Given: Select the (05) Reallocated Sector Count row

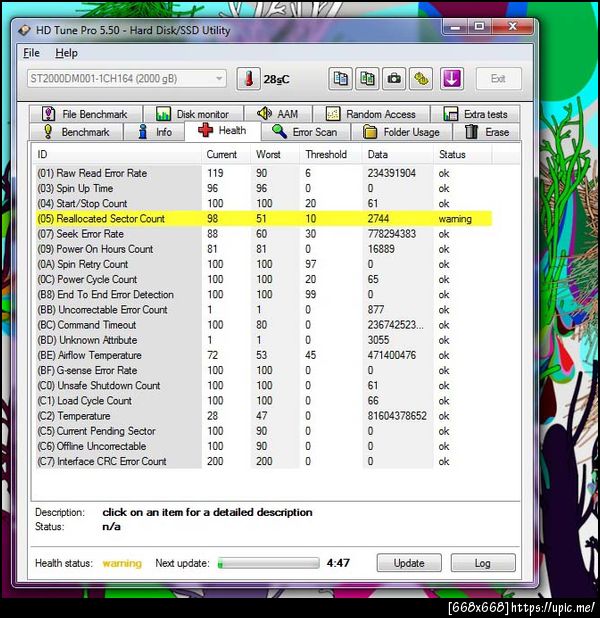Looking at the screenshot, I should click(x=263, y=219).
